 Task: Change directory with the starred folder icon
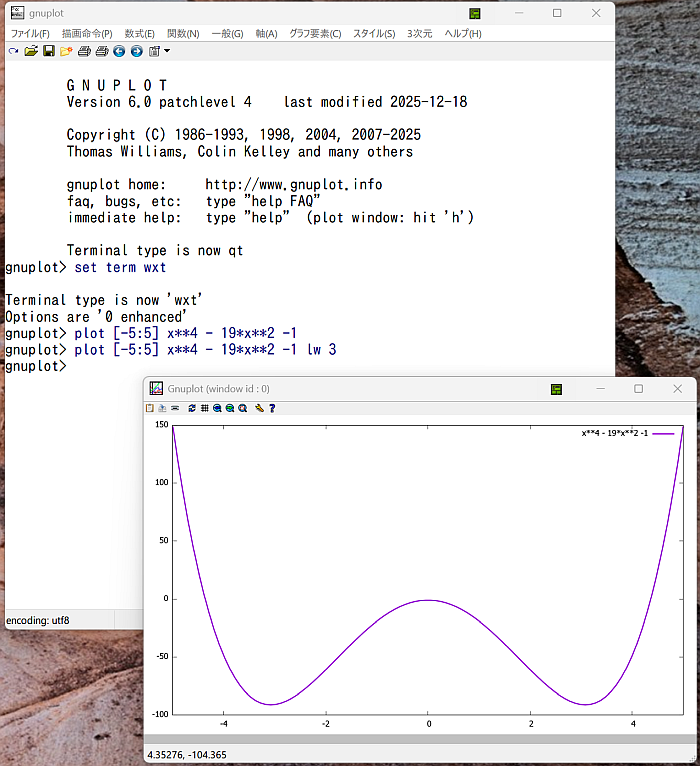pos(66,51)
